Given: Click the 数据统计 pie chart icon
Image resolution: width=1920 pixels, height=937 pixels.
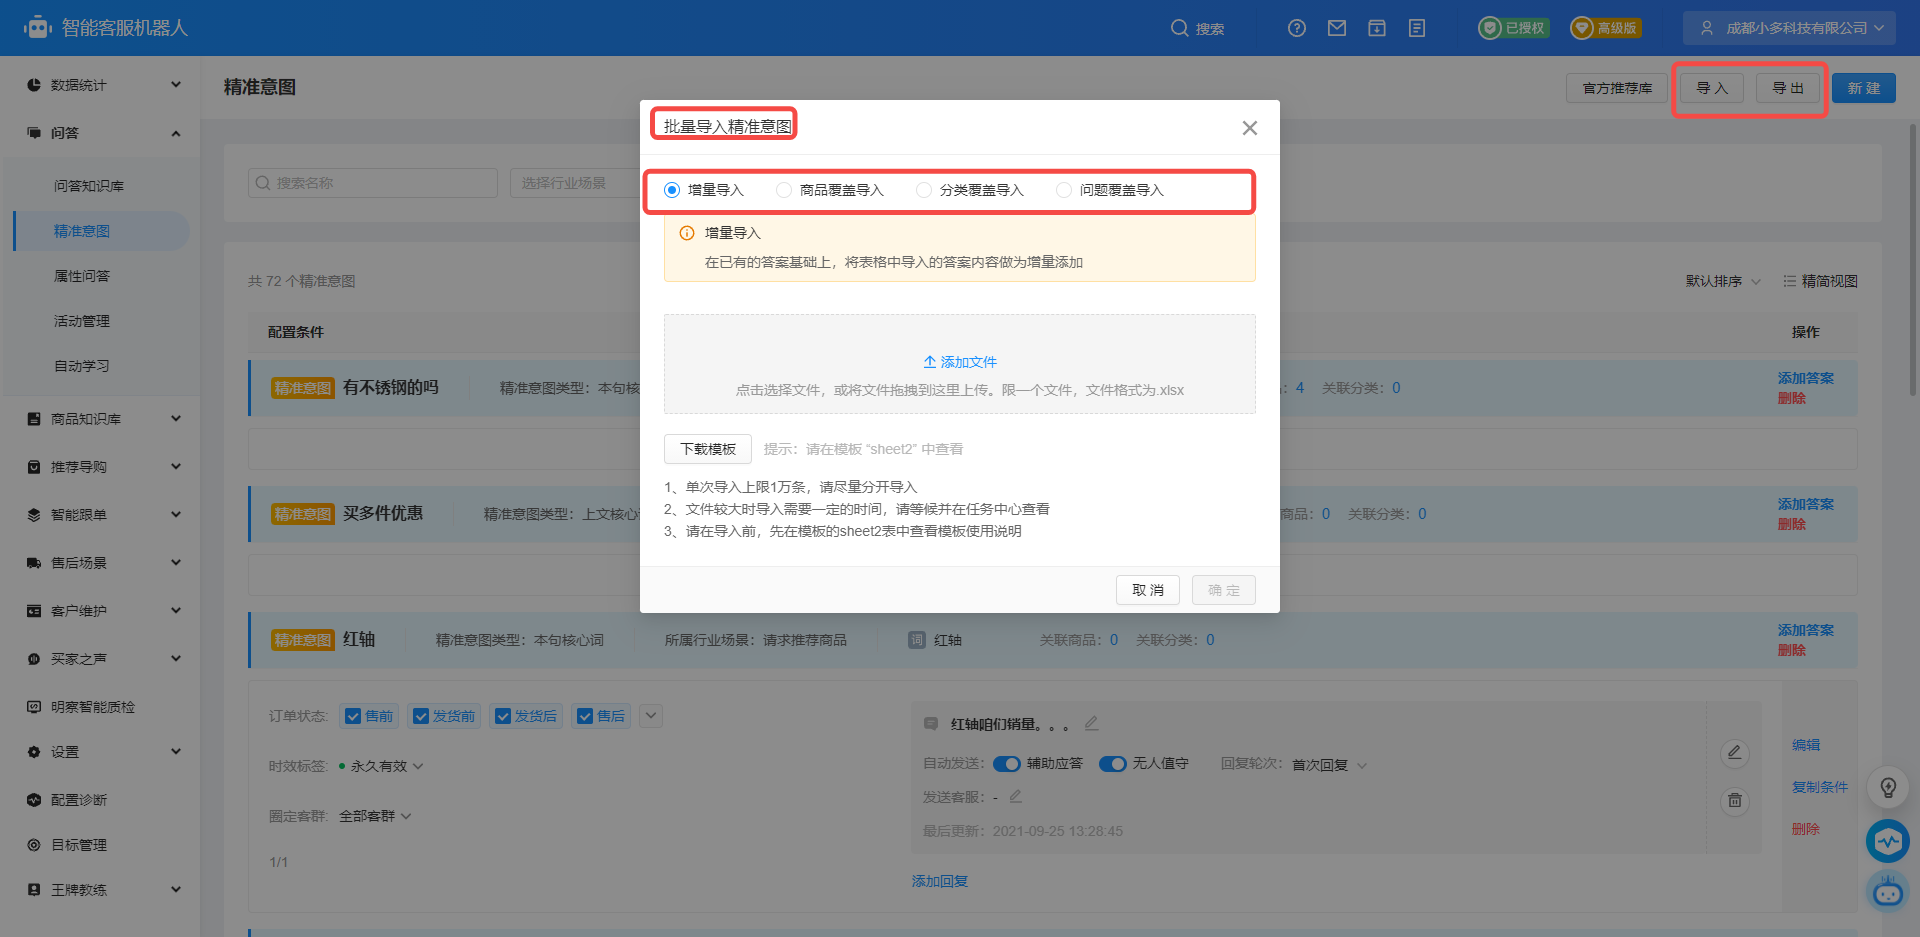Looking at the screenshot, I should pyautogui.click(x=34, y=85).
